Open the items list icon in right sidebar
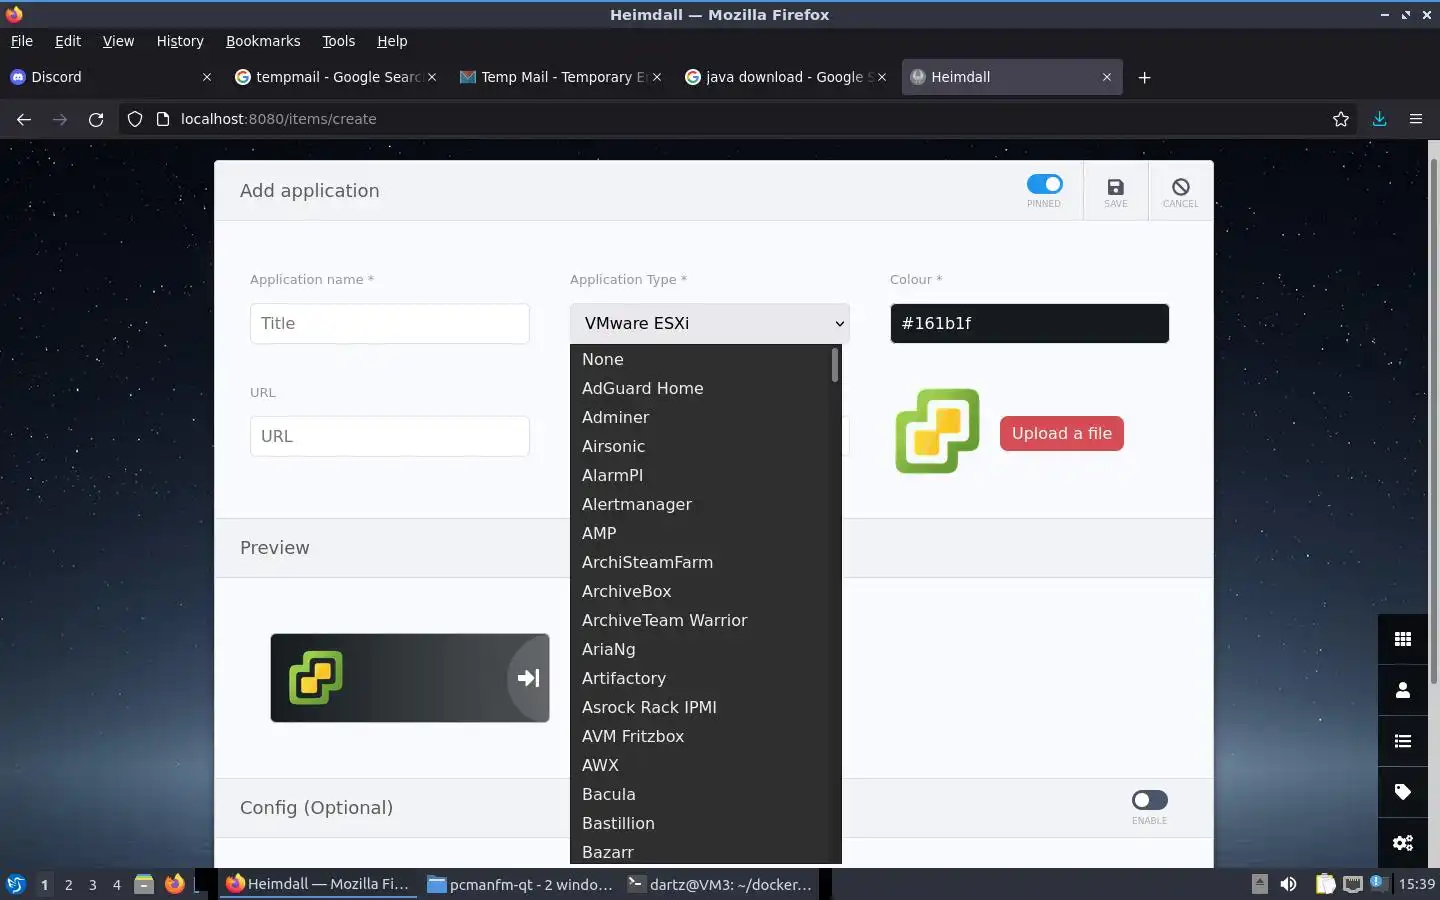The height and width of the screenshot is (900, 1440). click(x=1403, y=741)
